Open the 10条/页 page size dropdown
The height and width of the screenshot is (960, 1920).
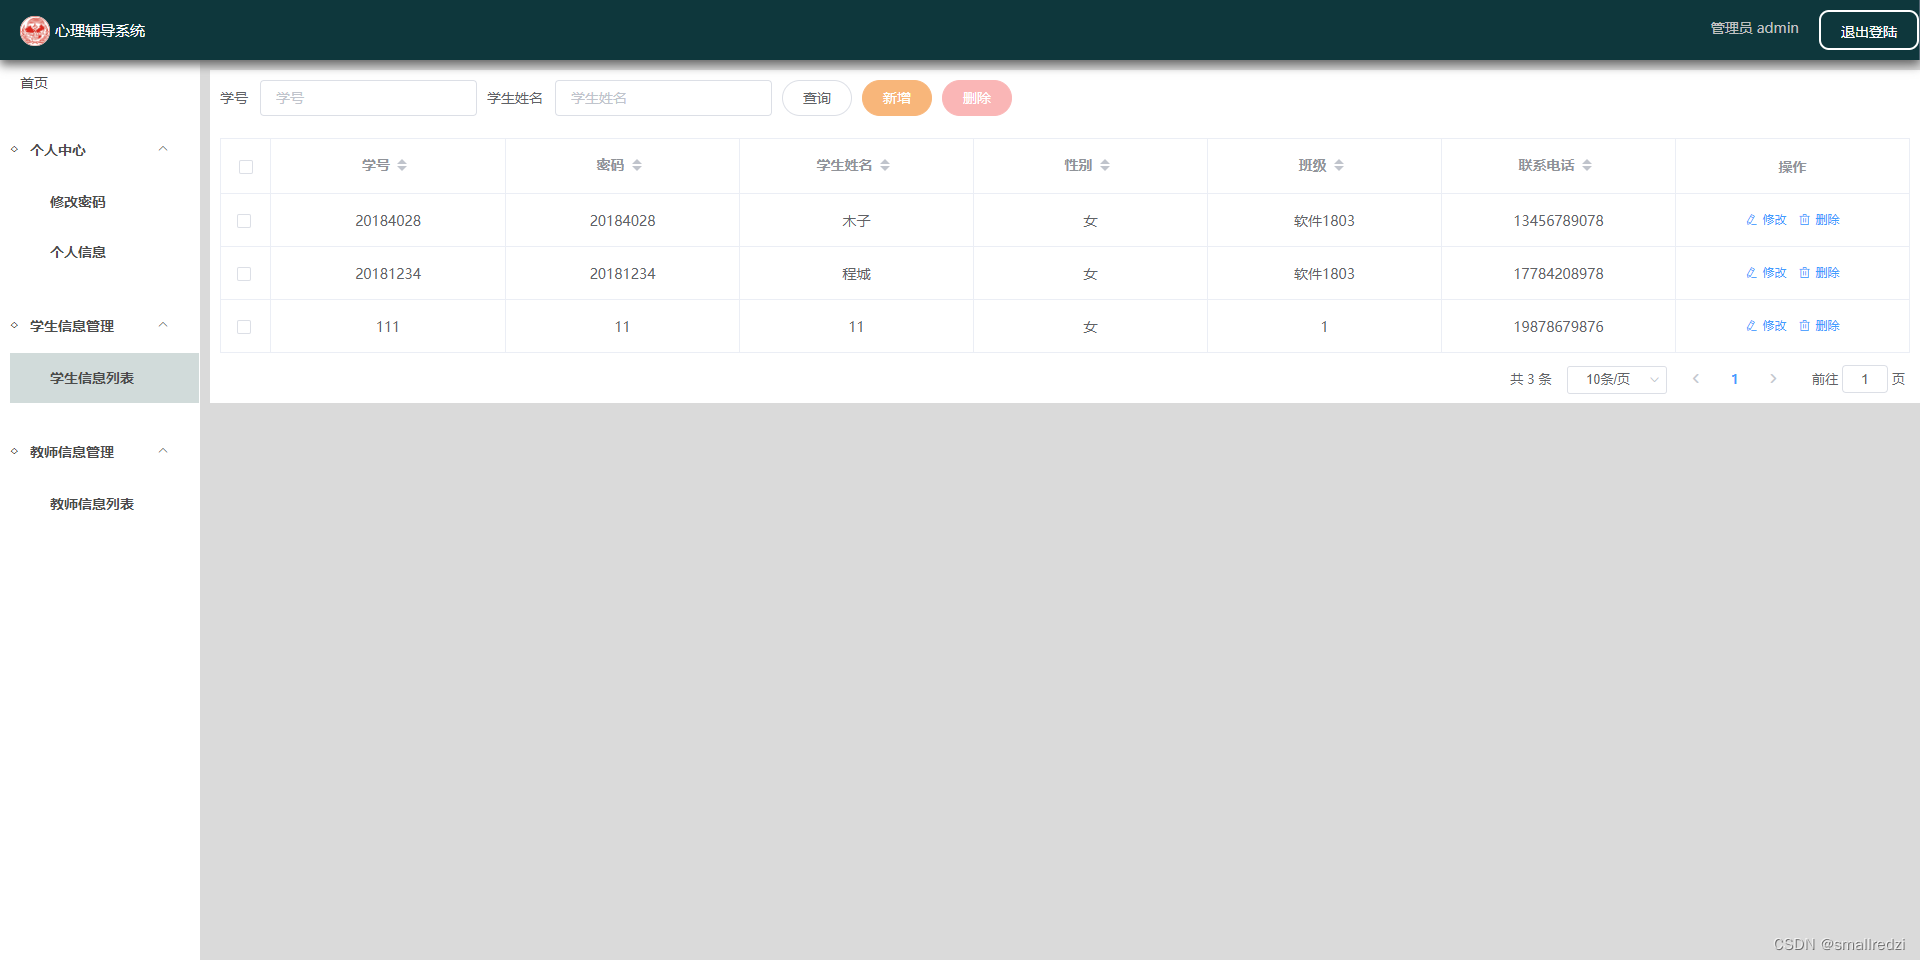[1616, 379]
